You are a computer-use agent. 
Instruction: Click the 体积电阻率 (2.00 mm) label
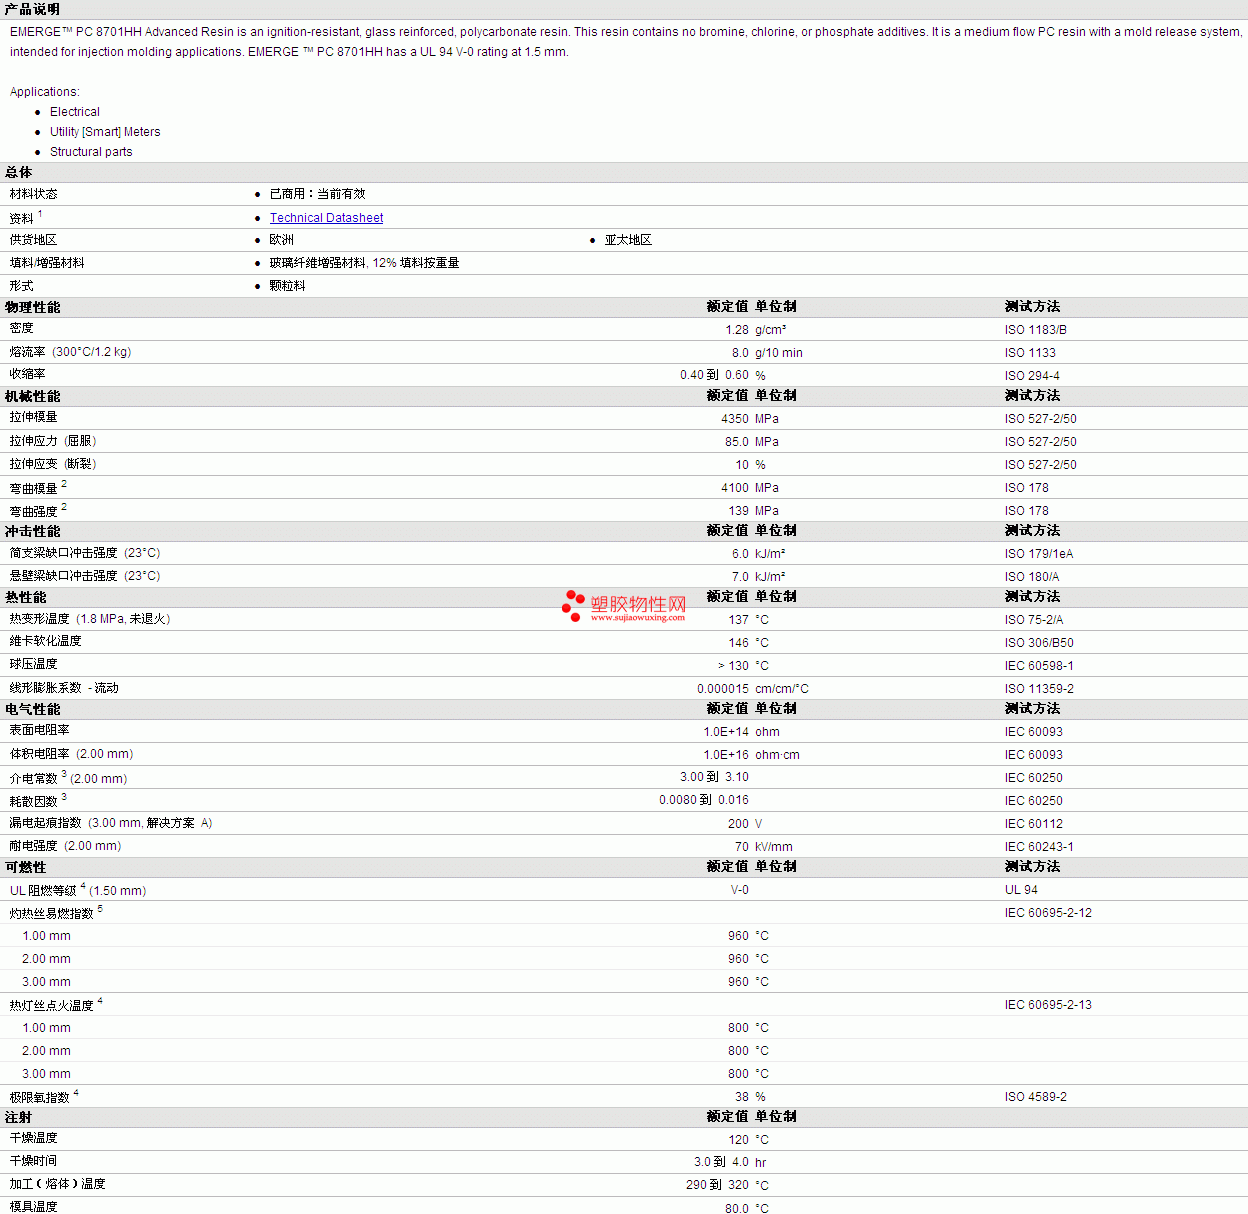[x=71, y=754]
